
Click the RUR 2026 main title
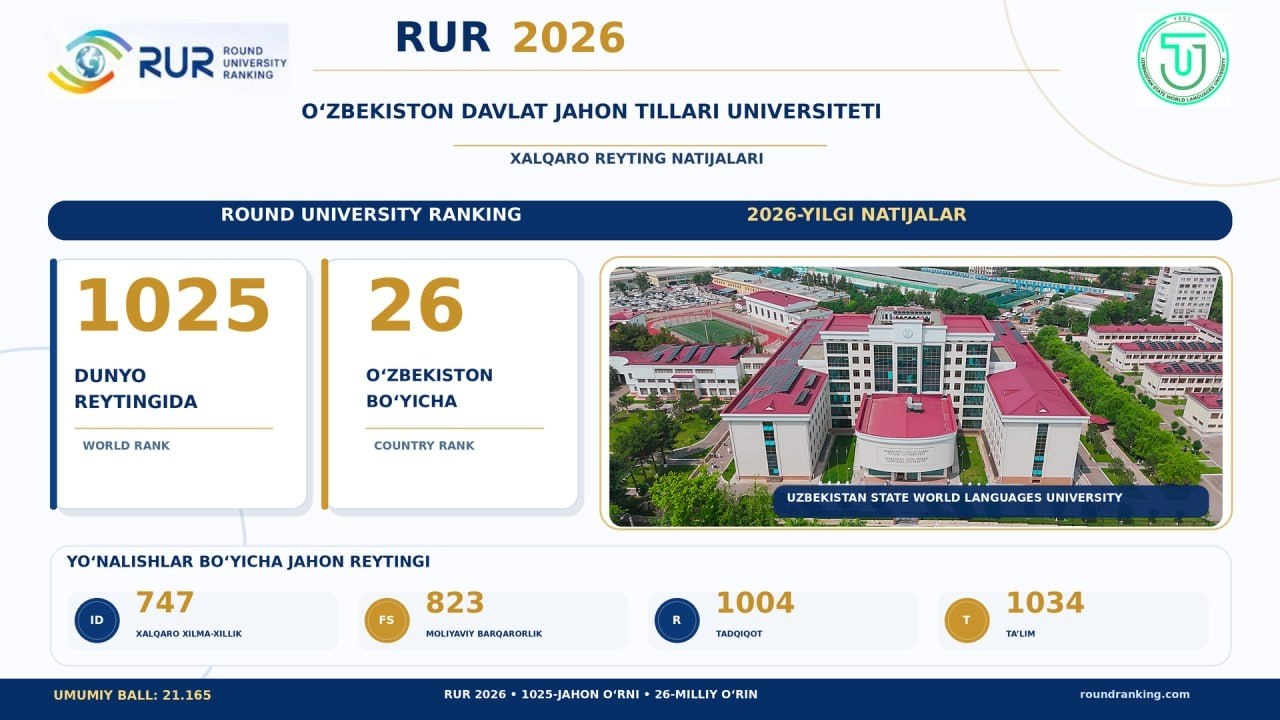[510, 38]
